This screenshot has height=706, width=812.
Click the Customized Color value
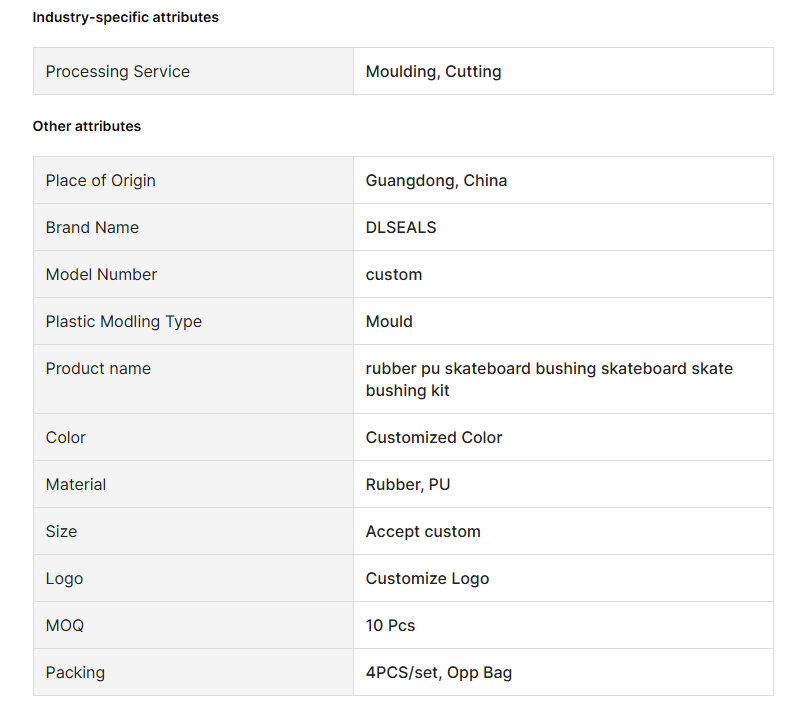tap(433, 437)
